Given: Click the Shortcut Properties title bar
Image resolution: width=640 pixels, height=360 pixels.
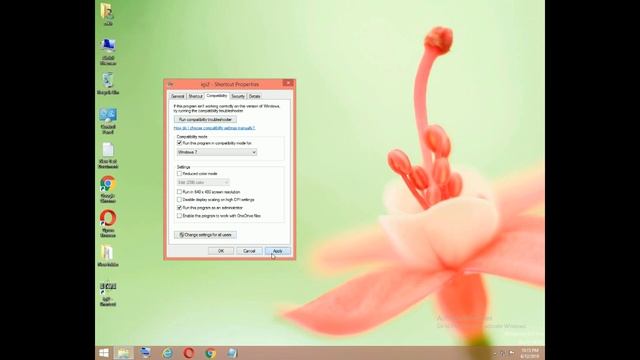Looking at the screenshot, I should [229, 84].
